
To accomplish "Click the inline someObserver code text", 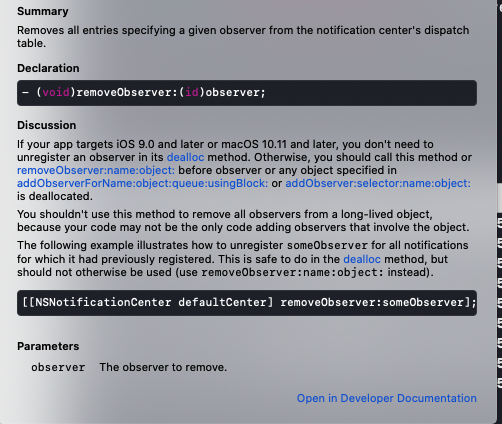I will (x=327, y=245).
